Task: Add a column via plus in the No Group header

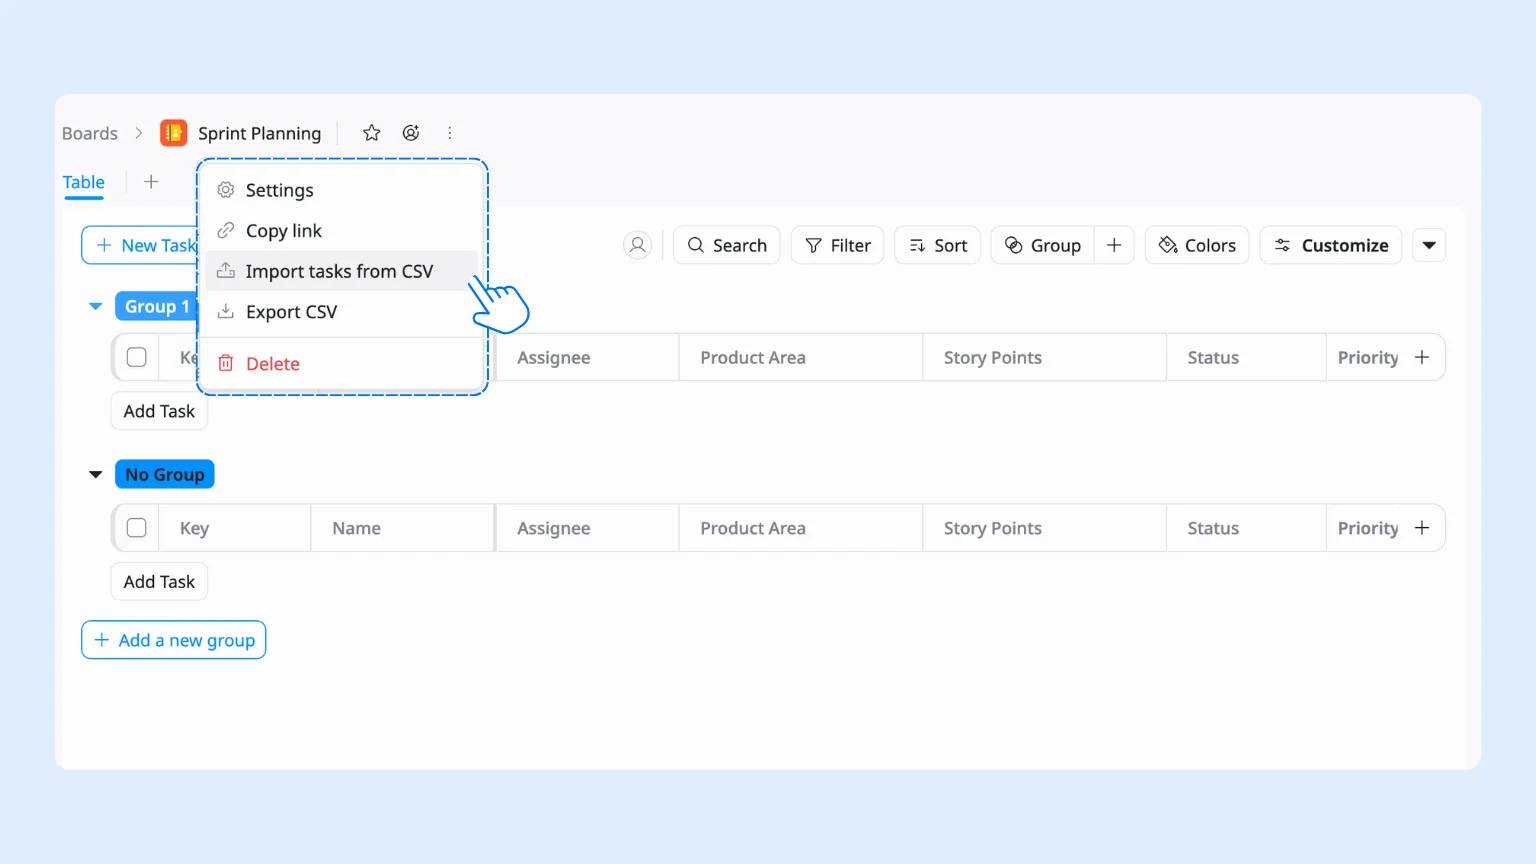Action: tap(1422, 528)
